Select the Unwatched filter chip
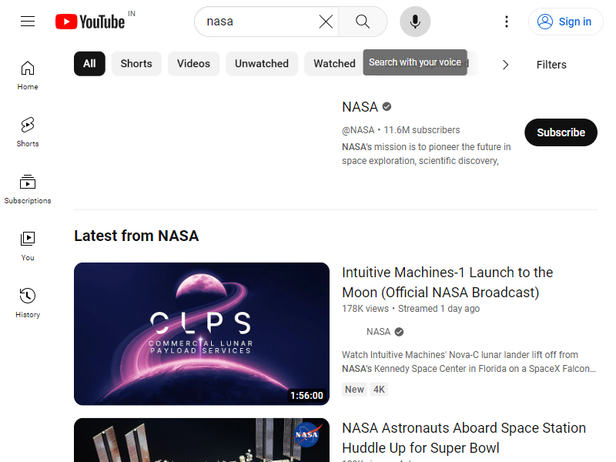Viewport: 616px width, 462px height. 262,64
